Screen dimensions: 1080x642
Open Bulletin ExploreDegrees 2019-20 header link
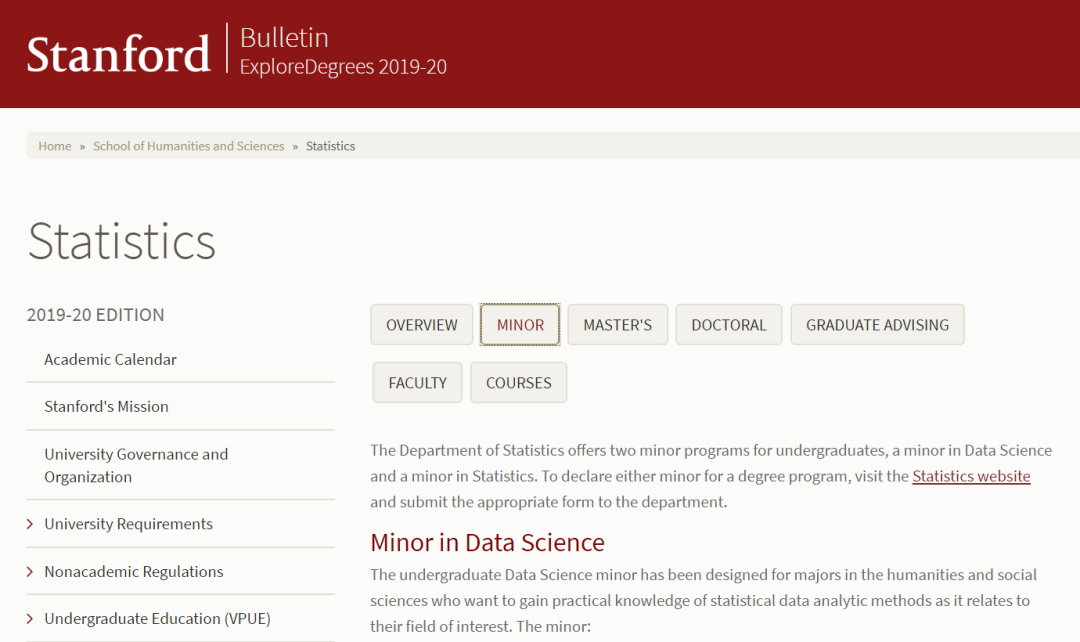(343, 52)
